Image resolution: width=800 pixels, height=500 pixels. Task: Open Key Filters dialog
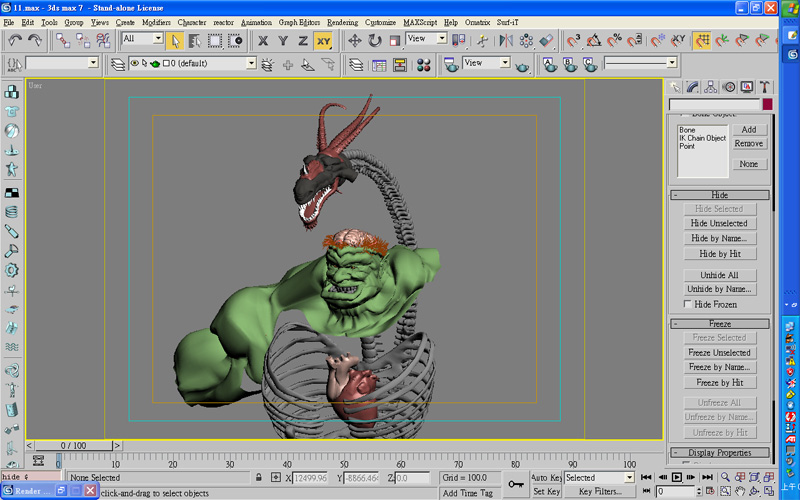[600, 492]
